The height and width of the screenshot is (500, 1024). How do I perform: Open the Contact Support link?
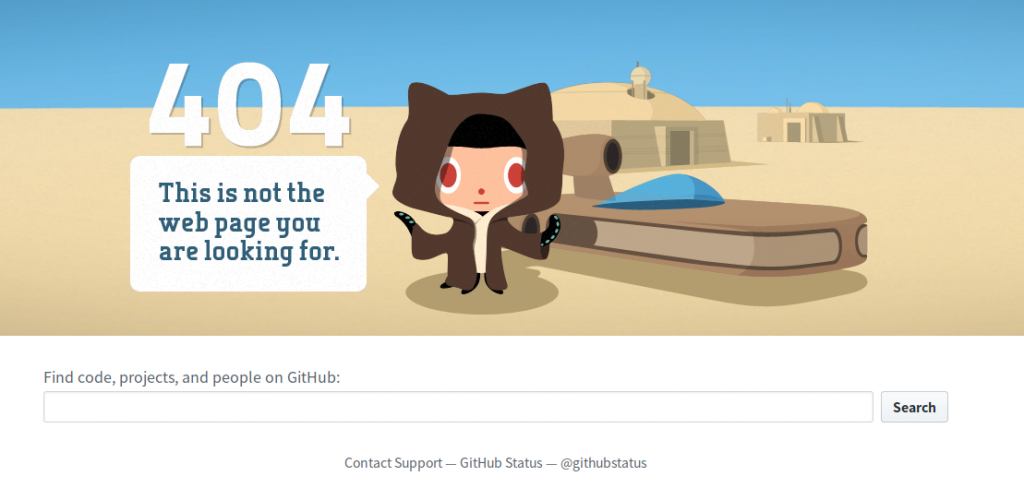[x=393, y=463]
